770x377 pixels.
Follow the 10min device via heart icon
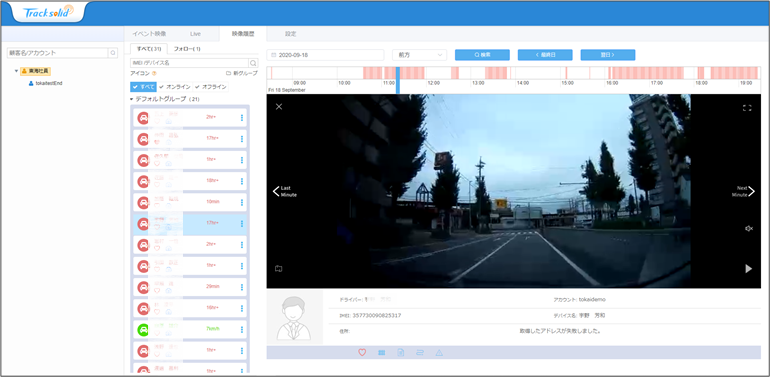tap(157, 206)
